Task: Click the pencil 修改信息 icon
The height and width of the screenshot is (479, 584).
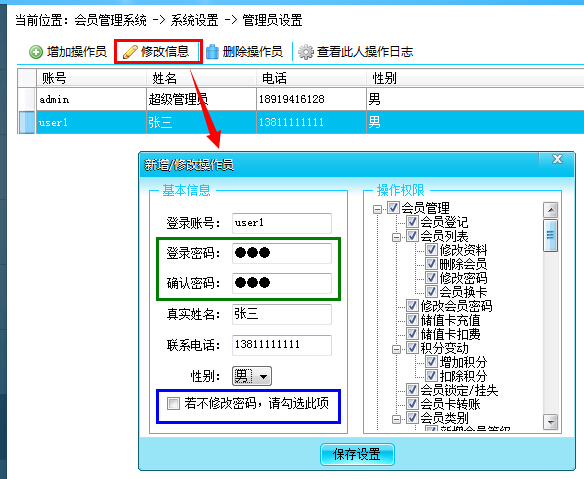Action: [130, 52]
